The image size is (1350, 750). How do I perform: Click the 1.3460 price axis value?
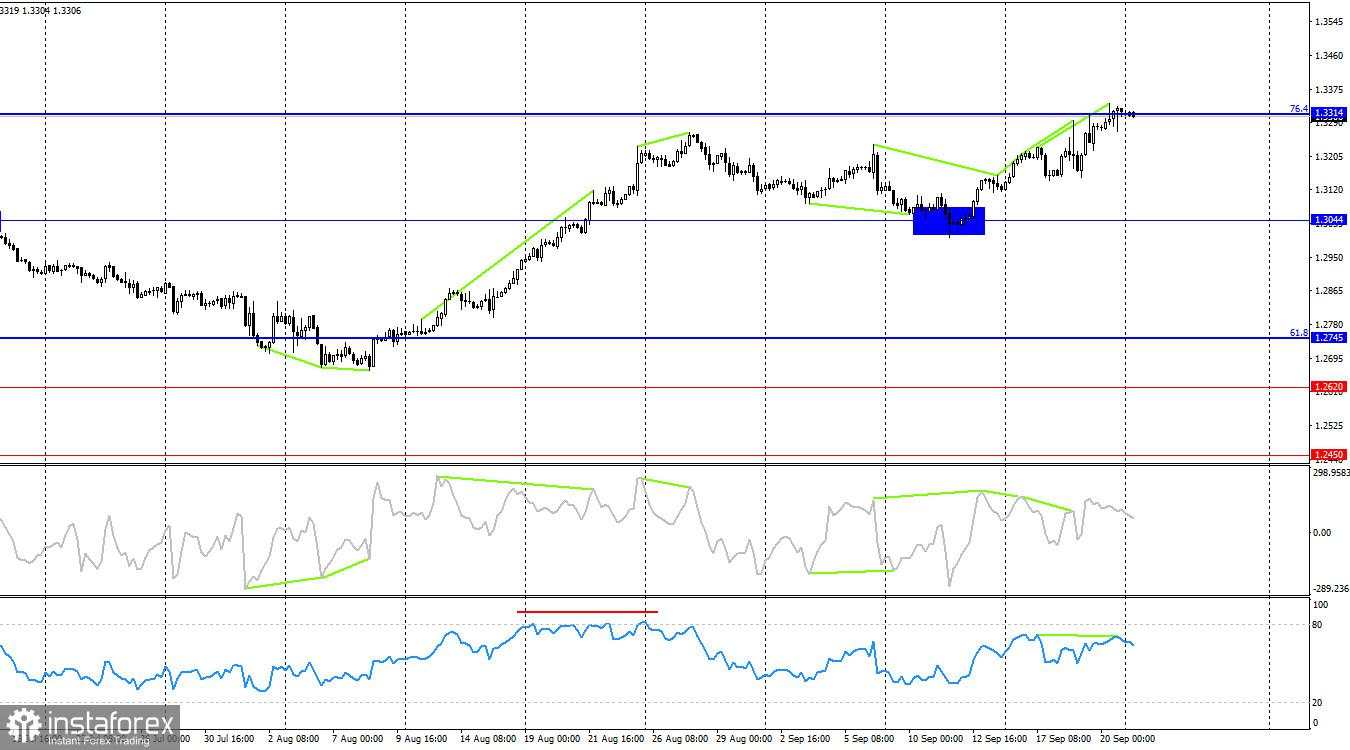[x=1329, y=55]
